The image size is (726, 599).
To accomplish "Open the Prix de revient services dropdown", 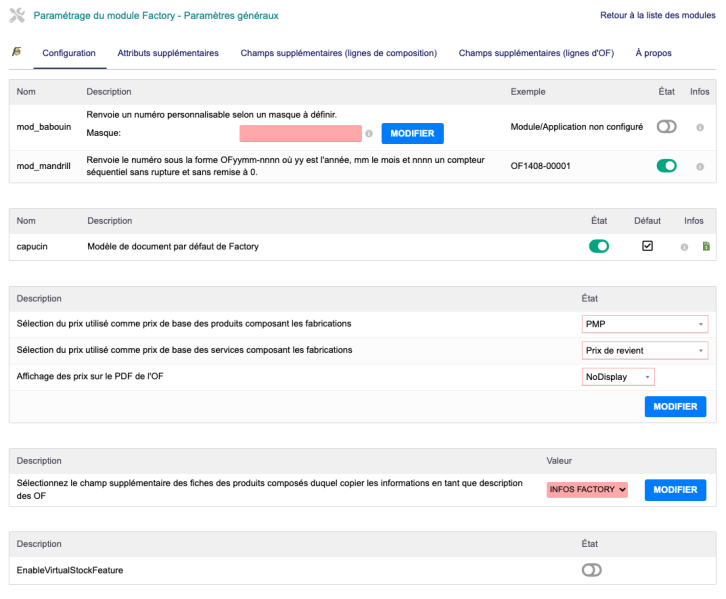I will pyautogui.click(x=644, y=350).
